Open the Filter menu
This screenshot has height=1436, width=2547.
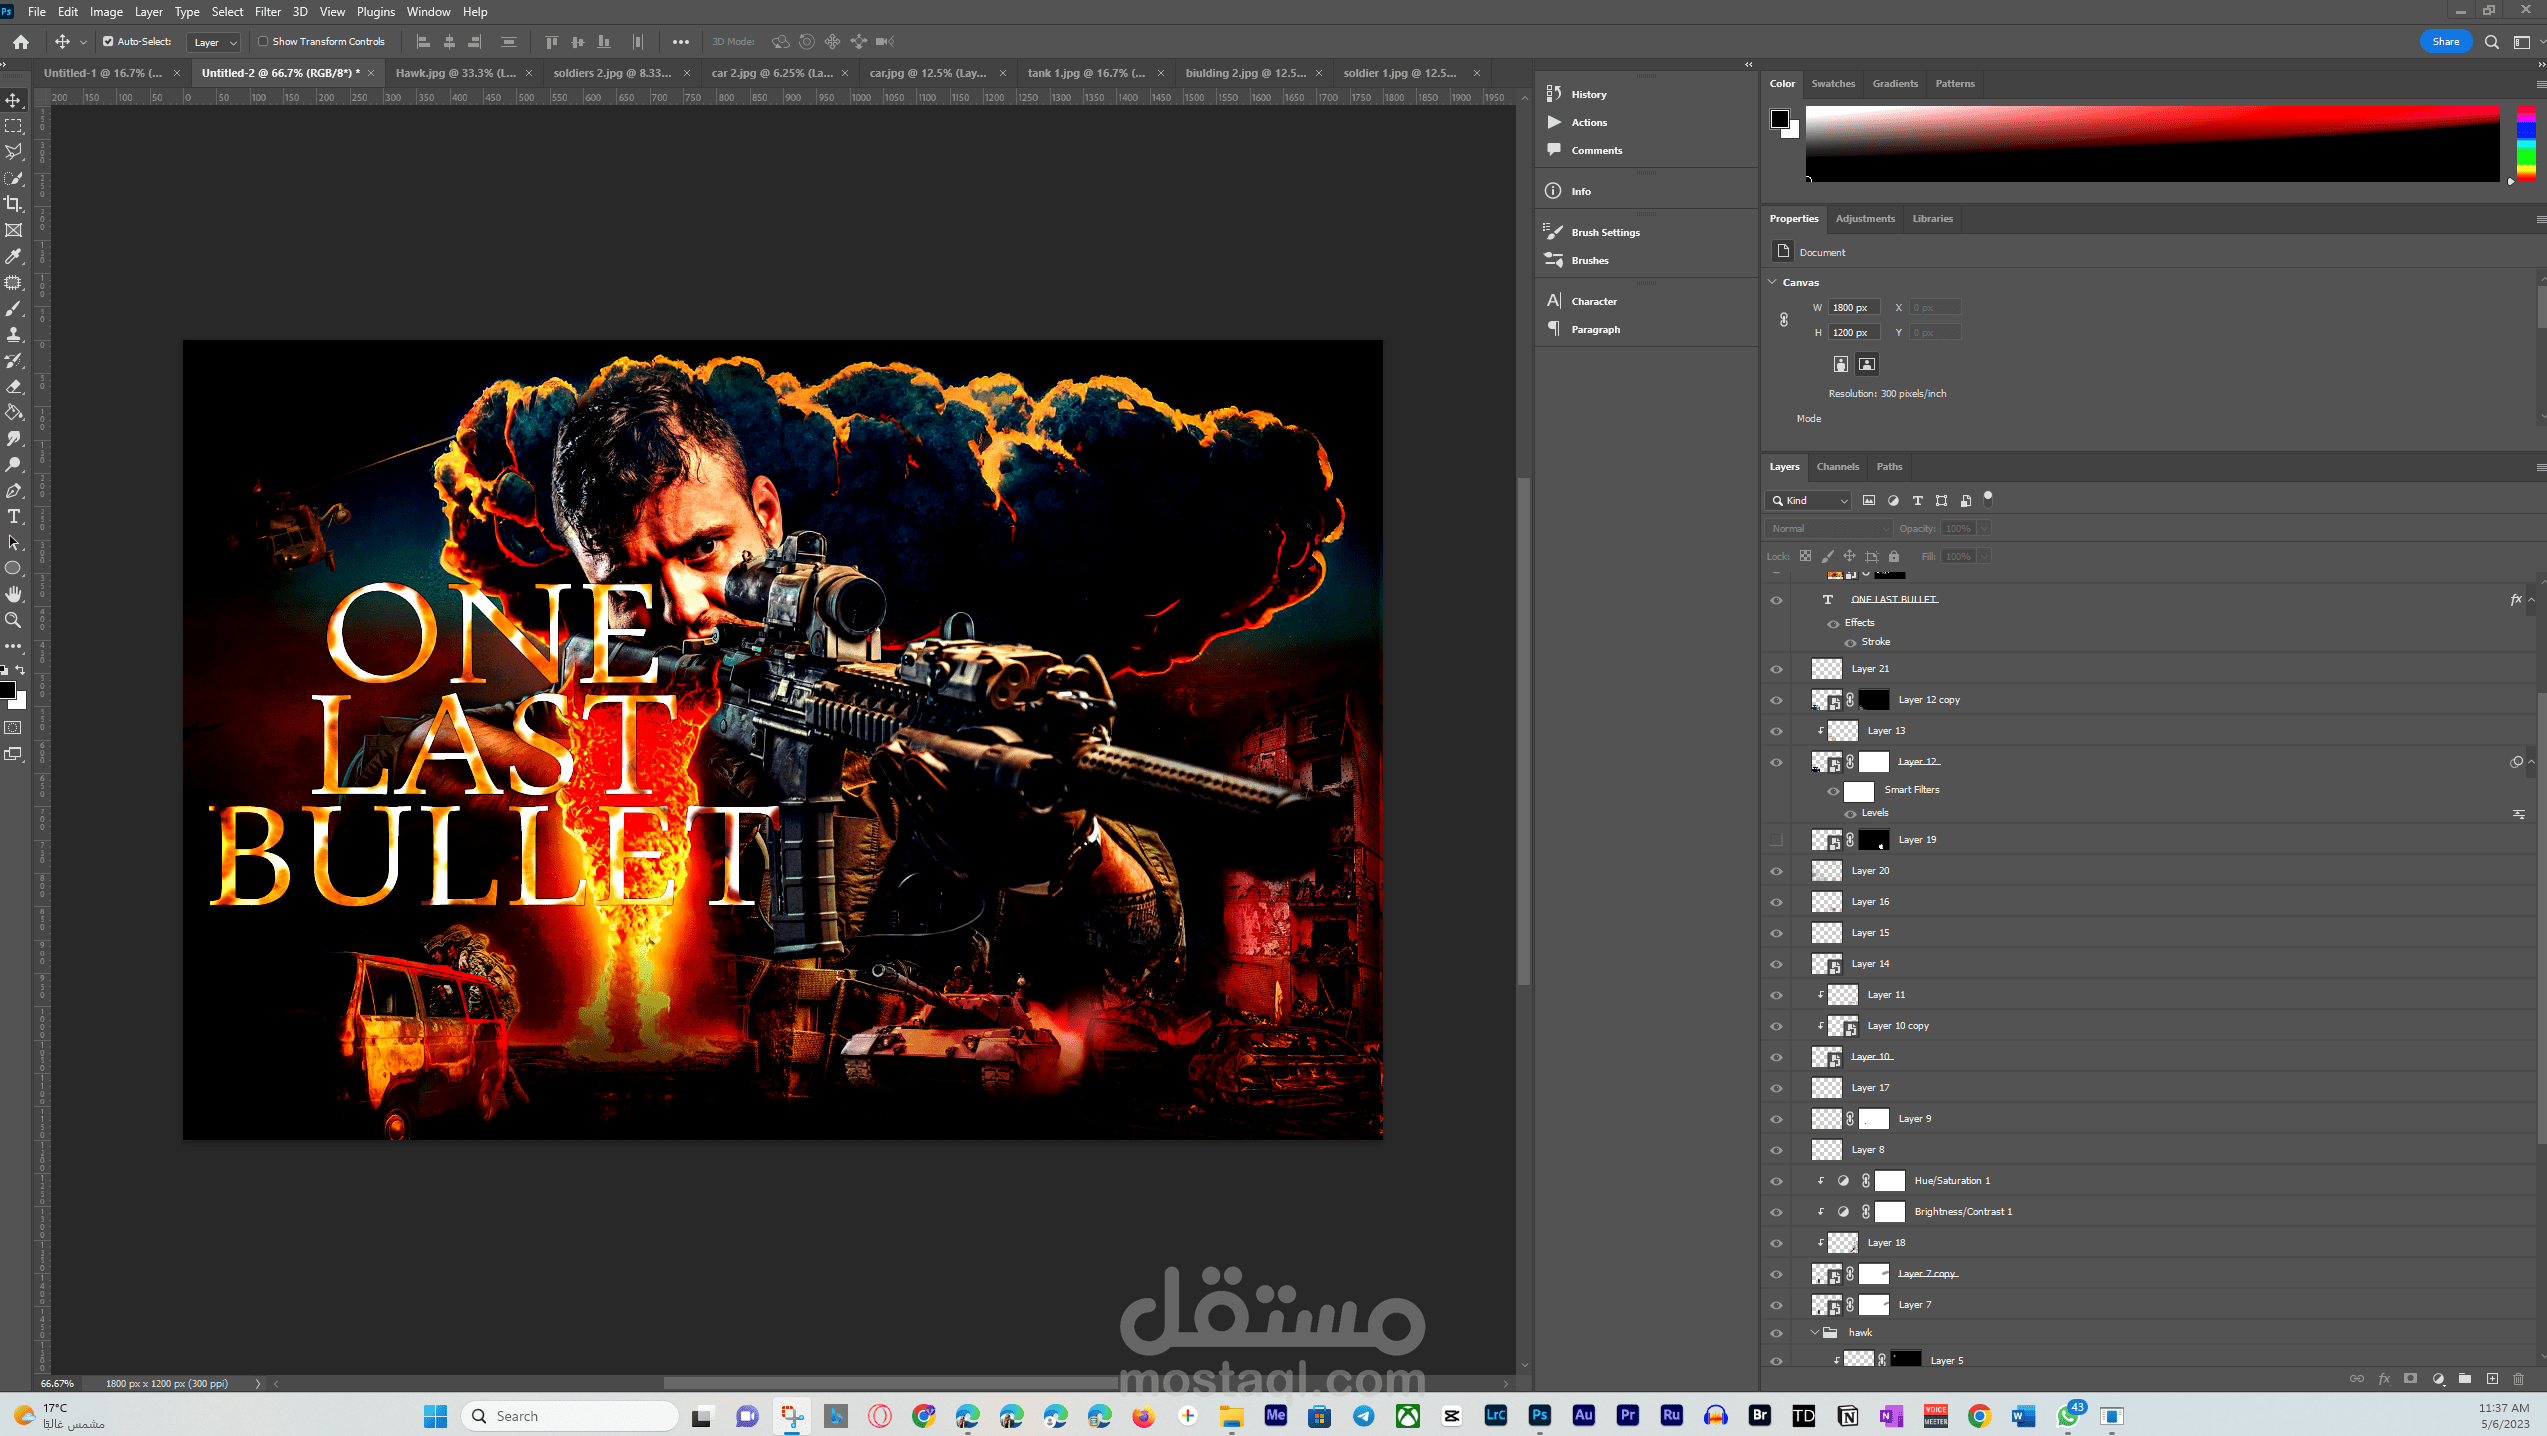(267, 12)
